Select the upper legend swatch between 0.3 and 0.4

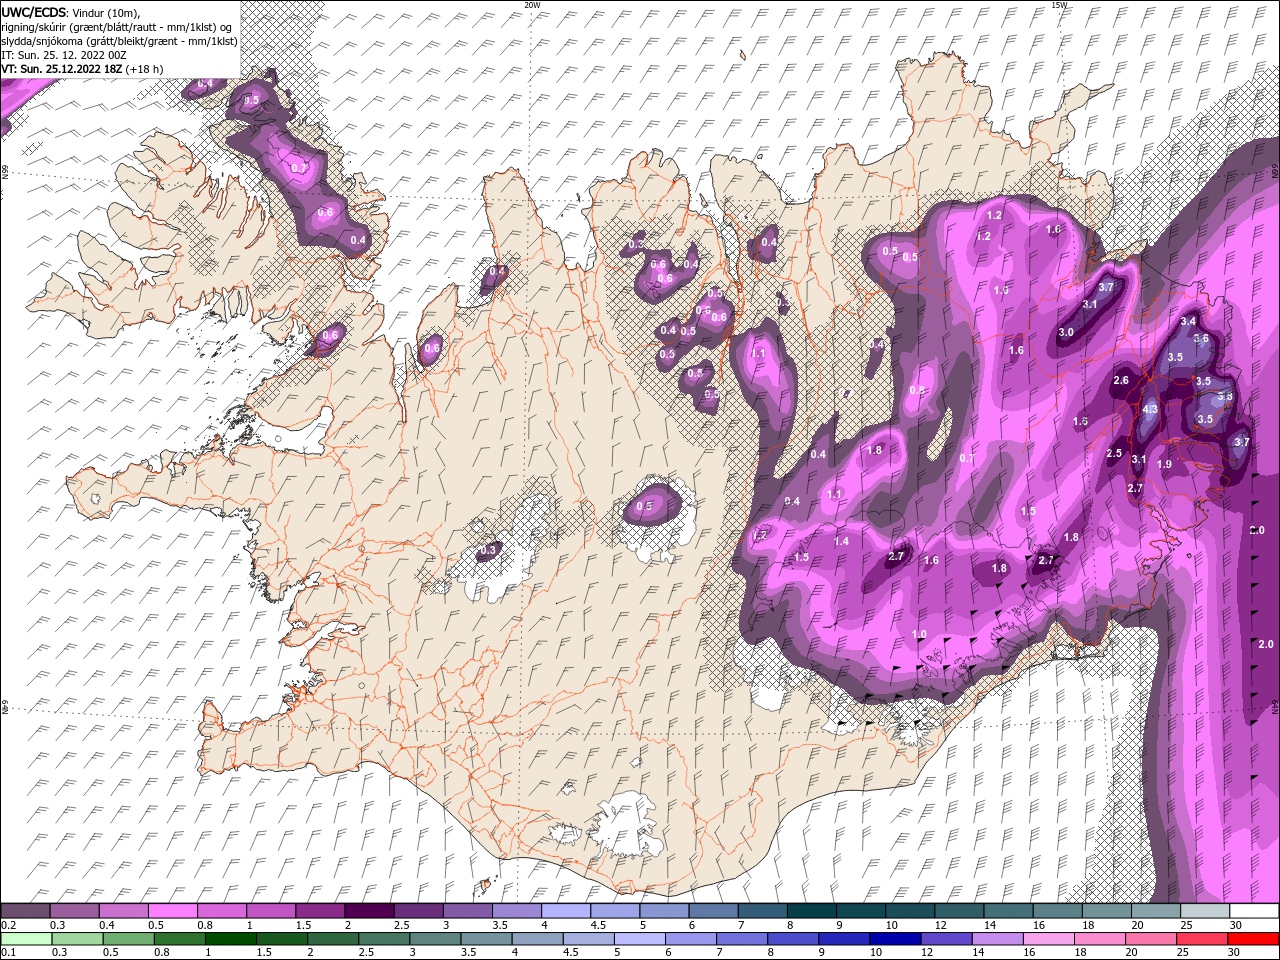coord(74,911)
